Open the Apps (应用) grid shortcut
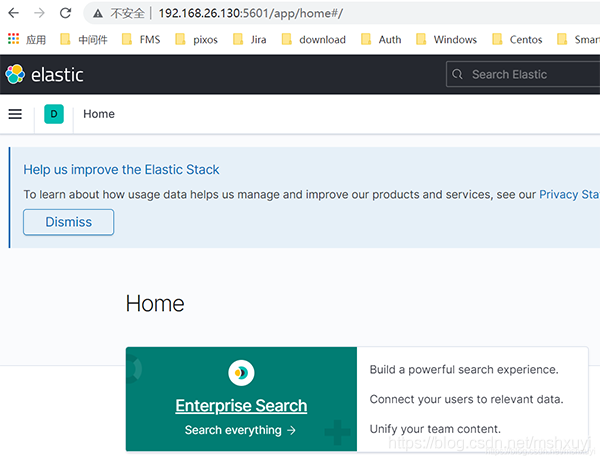600x461 pixels. point(26,39)
